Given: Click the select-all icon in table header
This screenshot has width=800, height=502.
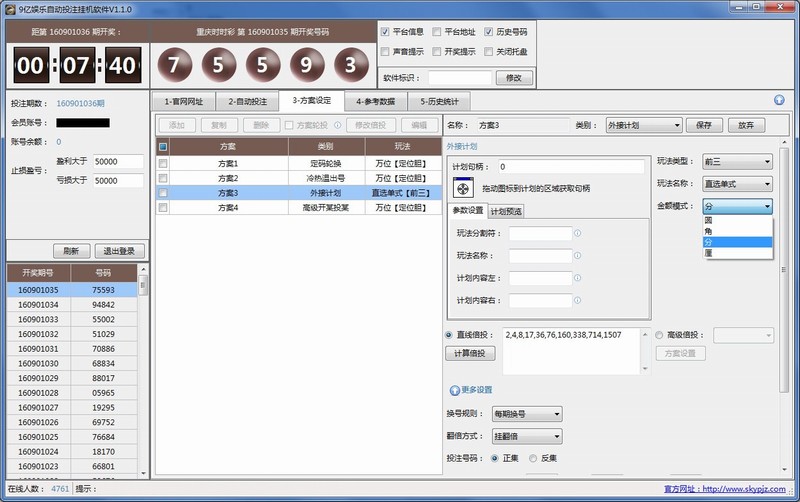Looking at the screenshot, I should 163,146.
